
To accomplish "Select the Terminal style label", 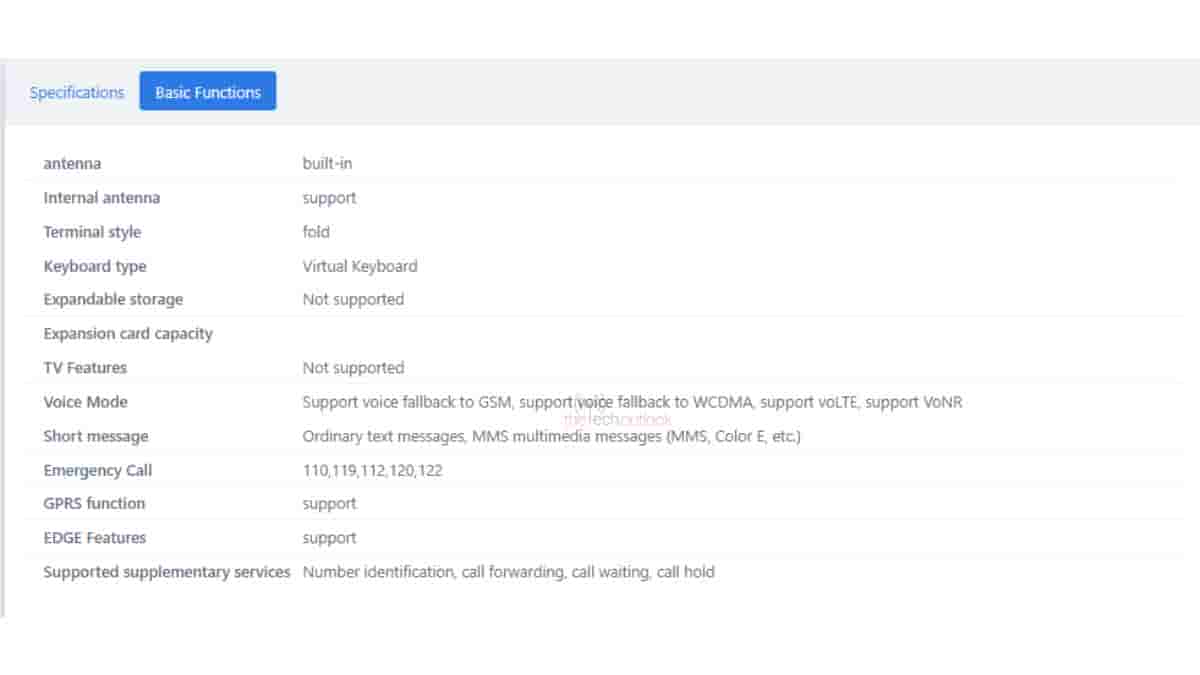I will 92,232.
